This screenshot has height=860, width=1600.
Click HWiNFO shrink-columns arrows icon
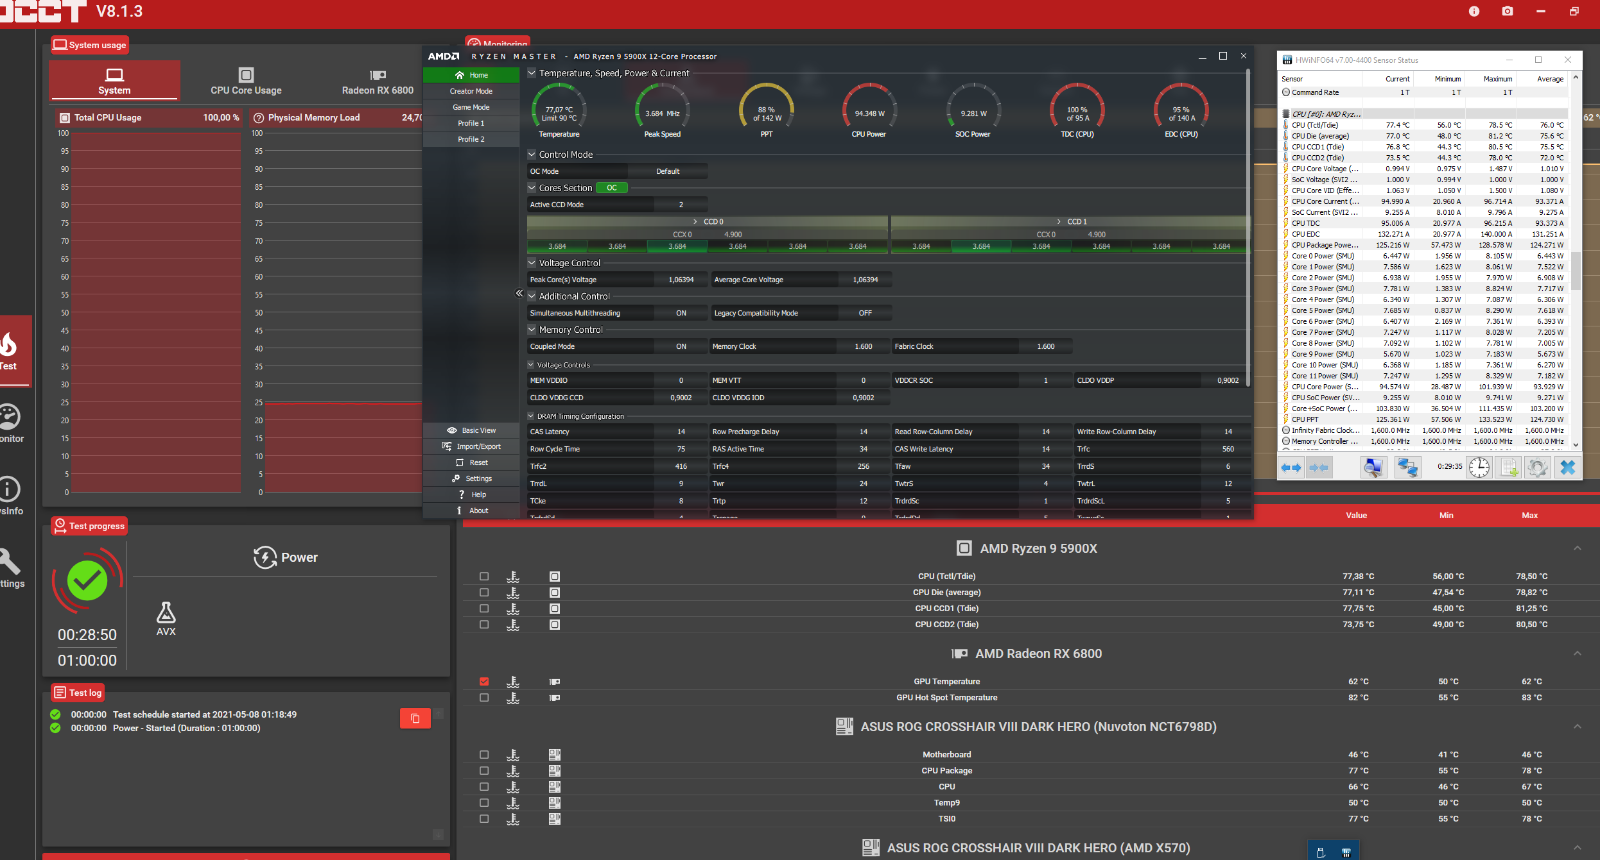click(1318, 467)
